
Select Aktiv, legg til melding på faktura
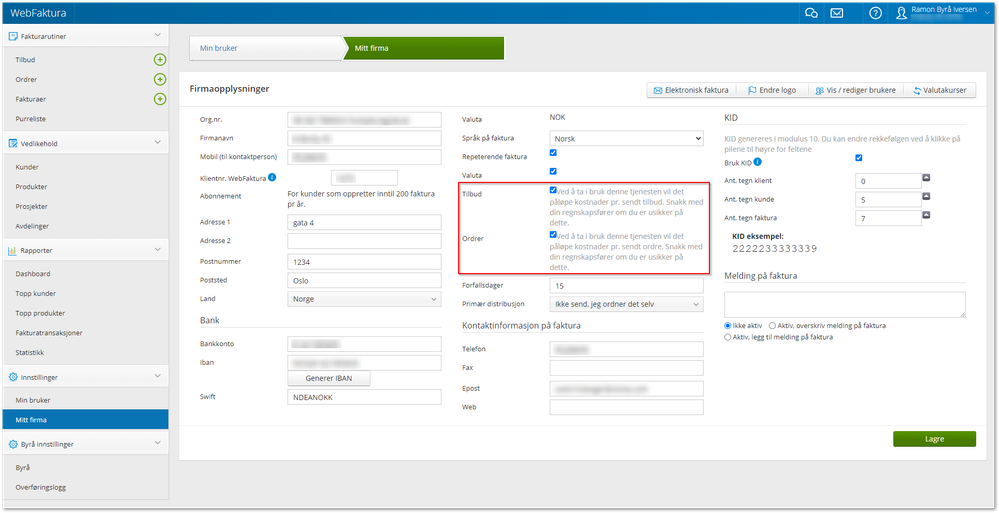728,337
